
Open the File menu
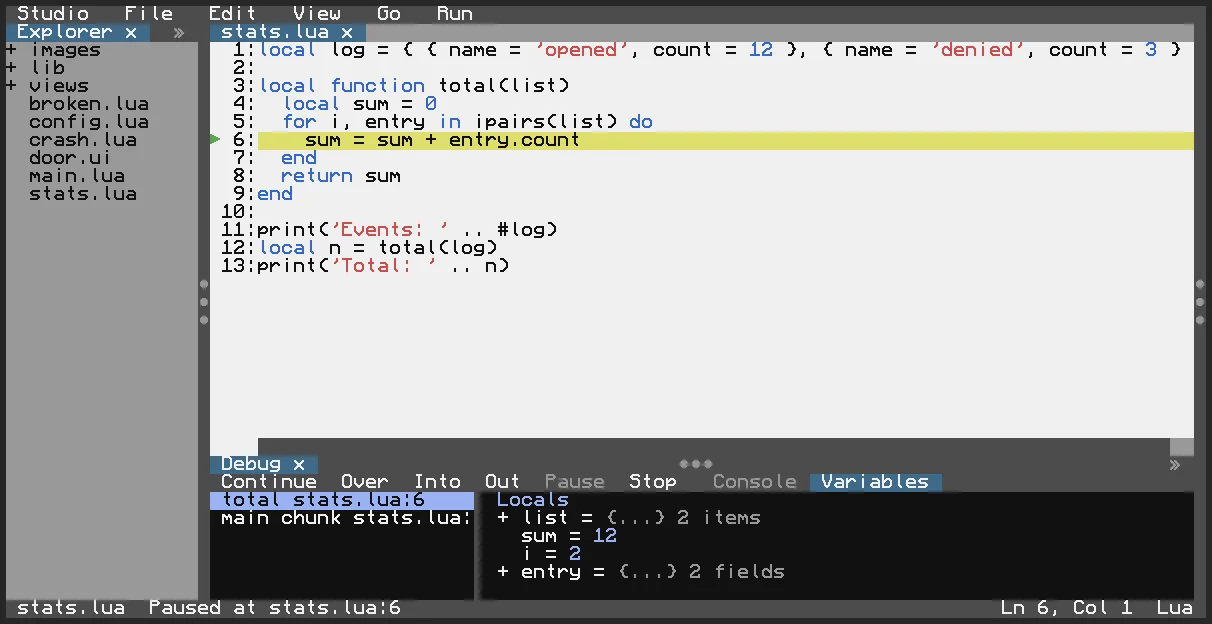coord(149,13)
